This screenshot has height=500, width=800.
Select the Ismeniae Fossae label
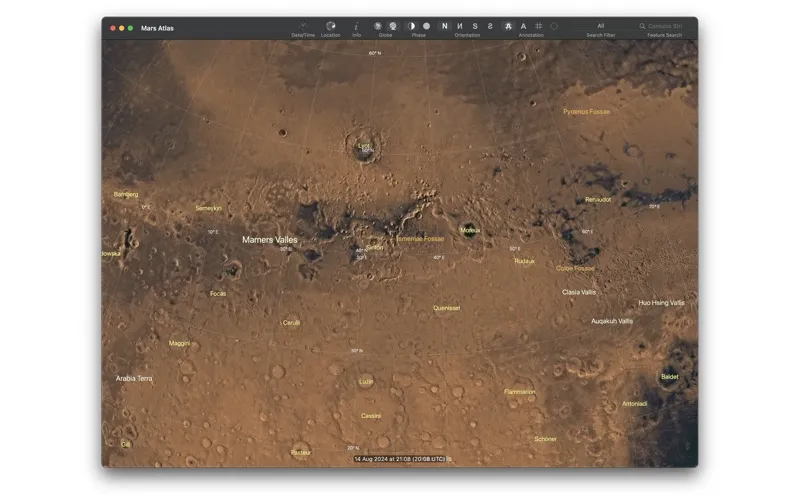[x=420, y=239]
